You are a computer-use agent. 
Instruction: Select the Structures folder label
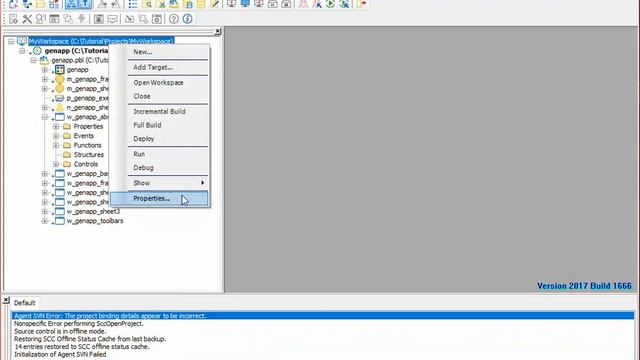89,155
